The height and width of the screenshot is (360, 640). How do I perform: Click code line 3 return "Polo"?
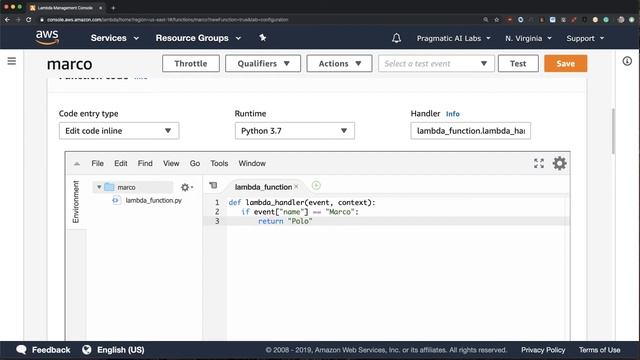coord(285,221)
